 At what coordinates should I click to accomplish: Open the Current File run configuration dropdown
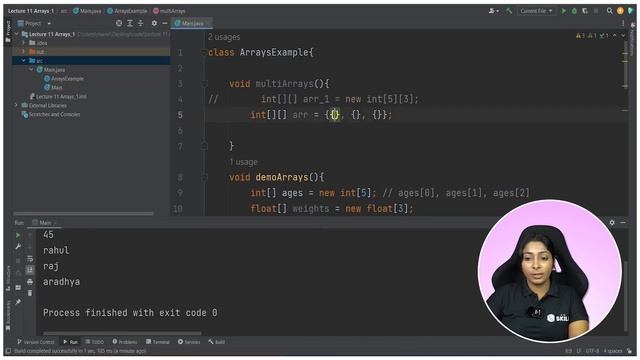click(536, 11)
